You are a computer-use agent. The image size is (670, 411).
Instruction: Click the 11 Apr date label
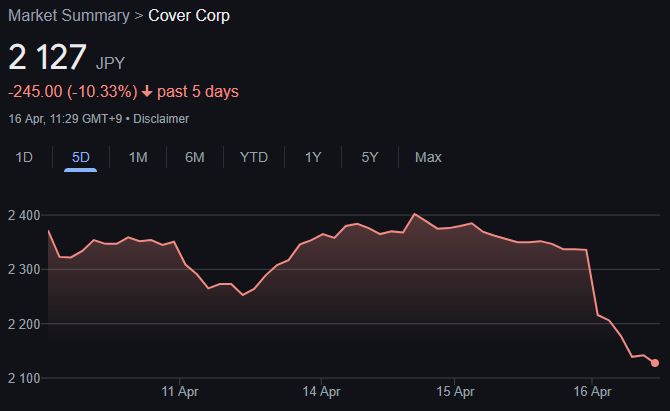180,391
